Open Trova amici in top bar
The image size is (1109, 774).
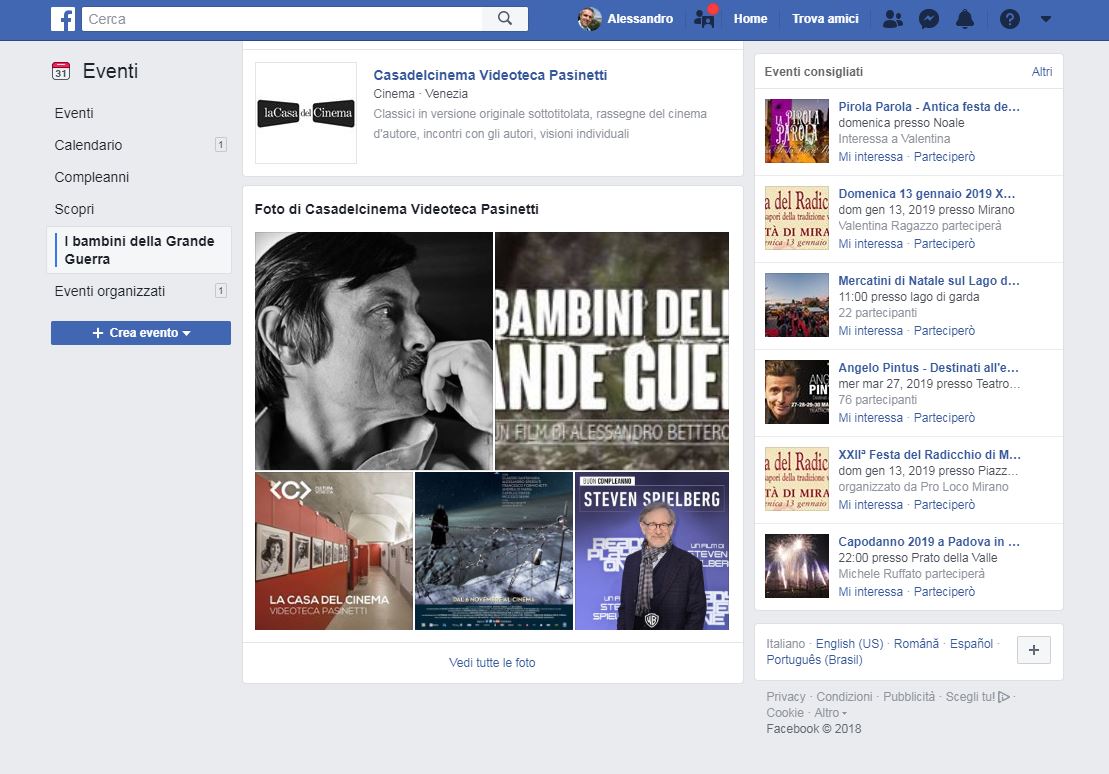pos(825,19)
